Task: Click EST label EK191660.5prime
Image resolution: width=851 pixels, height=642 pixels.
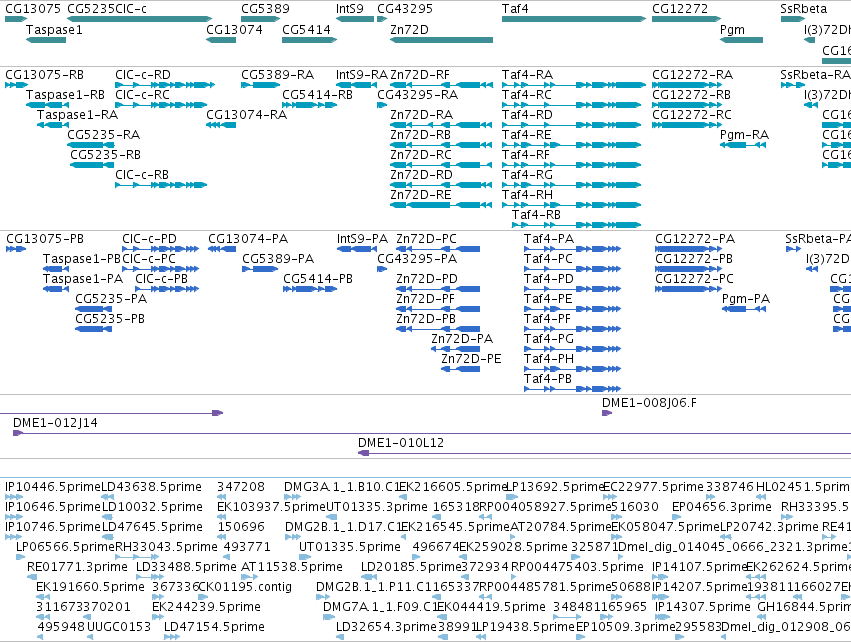Action: pos(90,587)
